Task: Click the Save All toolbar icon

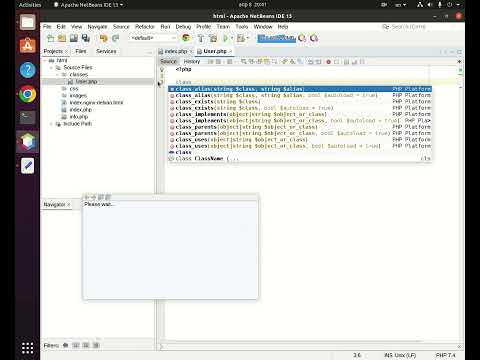Action: pyautogui.click(x=86, y=38)
